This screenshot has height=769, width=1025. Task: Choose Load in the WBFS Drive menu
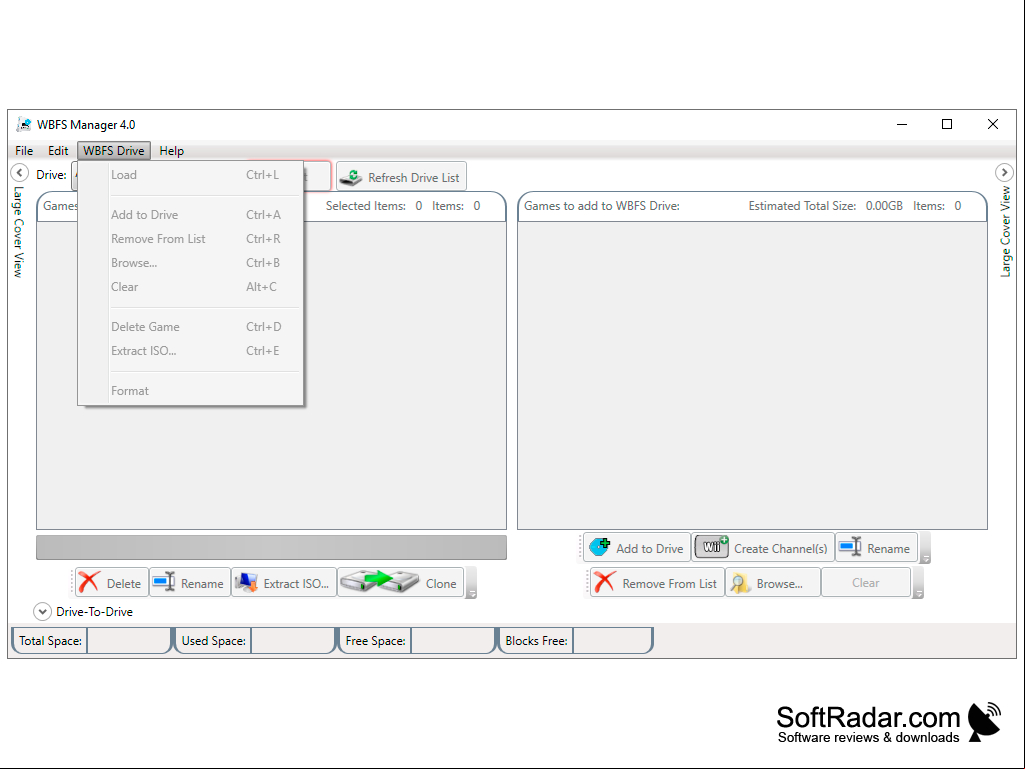point(190,175)
